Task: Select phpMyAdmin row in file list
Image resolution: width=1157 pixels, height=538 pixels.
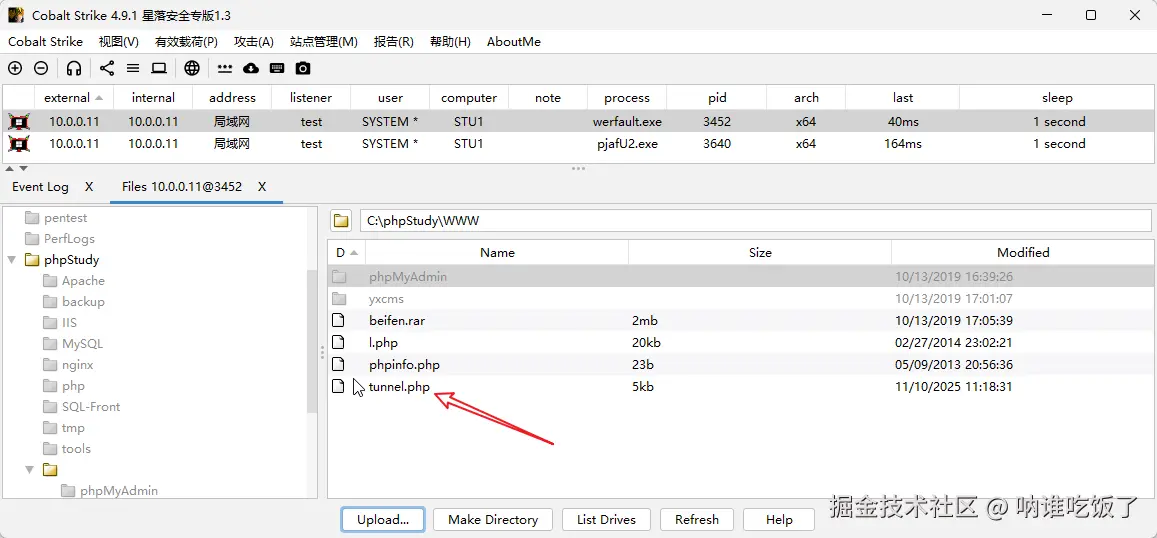Action: (739, 277)
